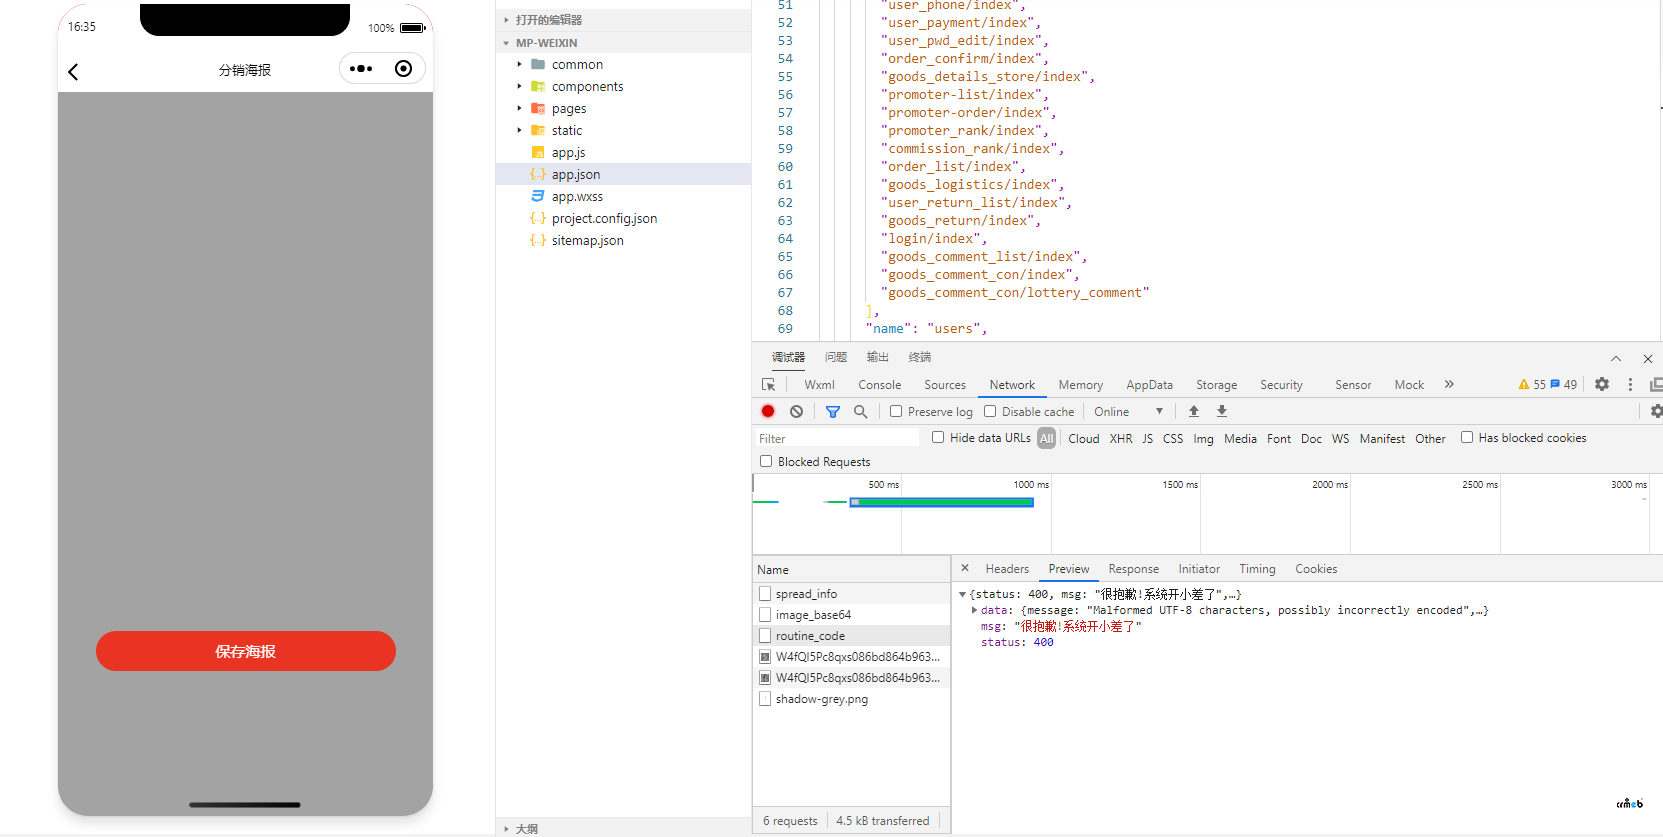Screen dimensions: 1663x837
Task: Click the back arrow in simulator
Action: (x=73, y=71)
